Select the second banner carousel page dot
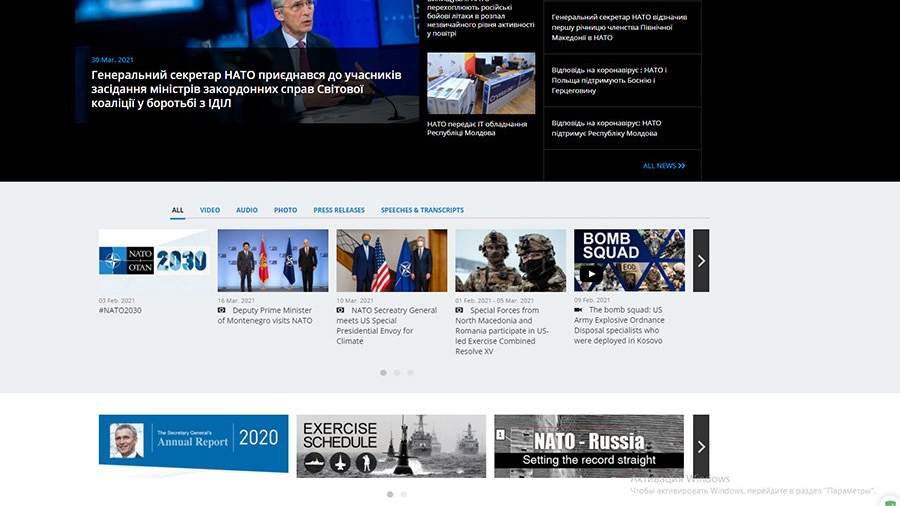The height and width of the screenshot is (506, 900). coord(404,495)
